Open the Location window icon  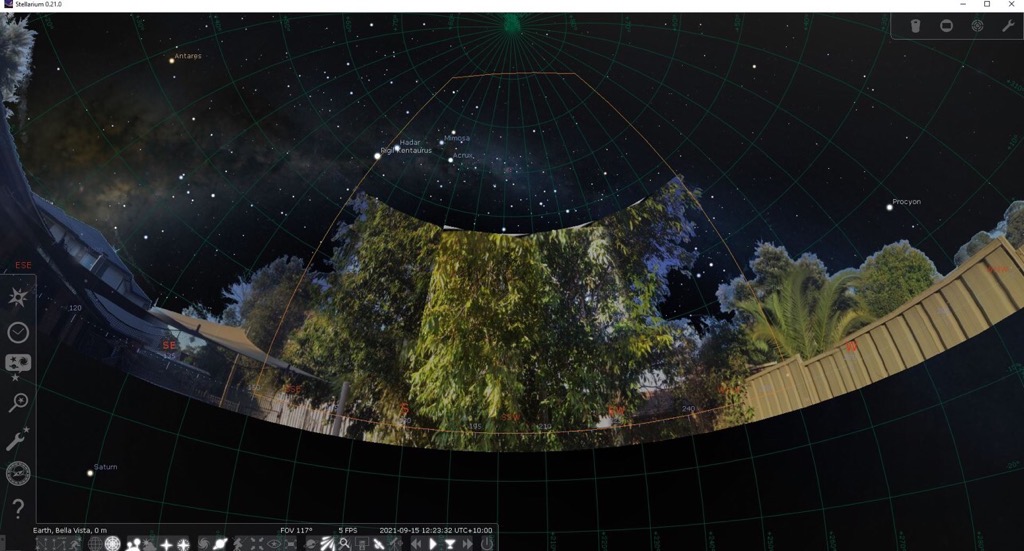(x=18, y=298)
